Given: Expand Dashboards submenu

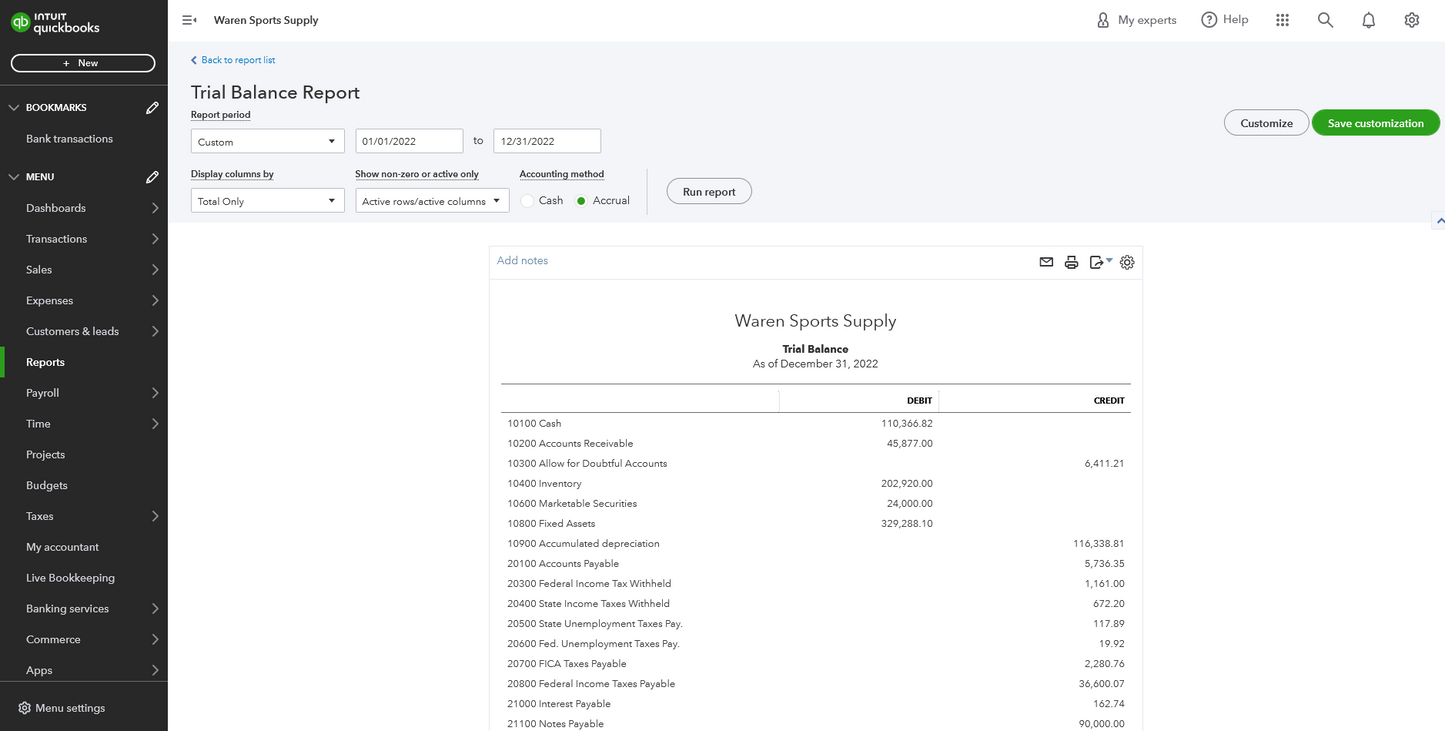Looking at the screenshot, I should click(155, 208).
